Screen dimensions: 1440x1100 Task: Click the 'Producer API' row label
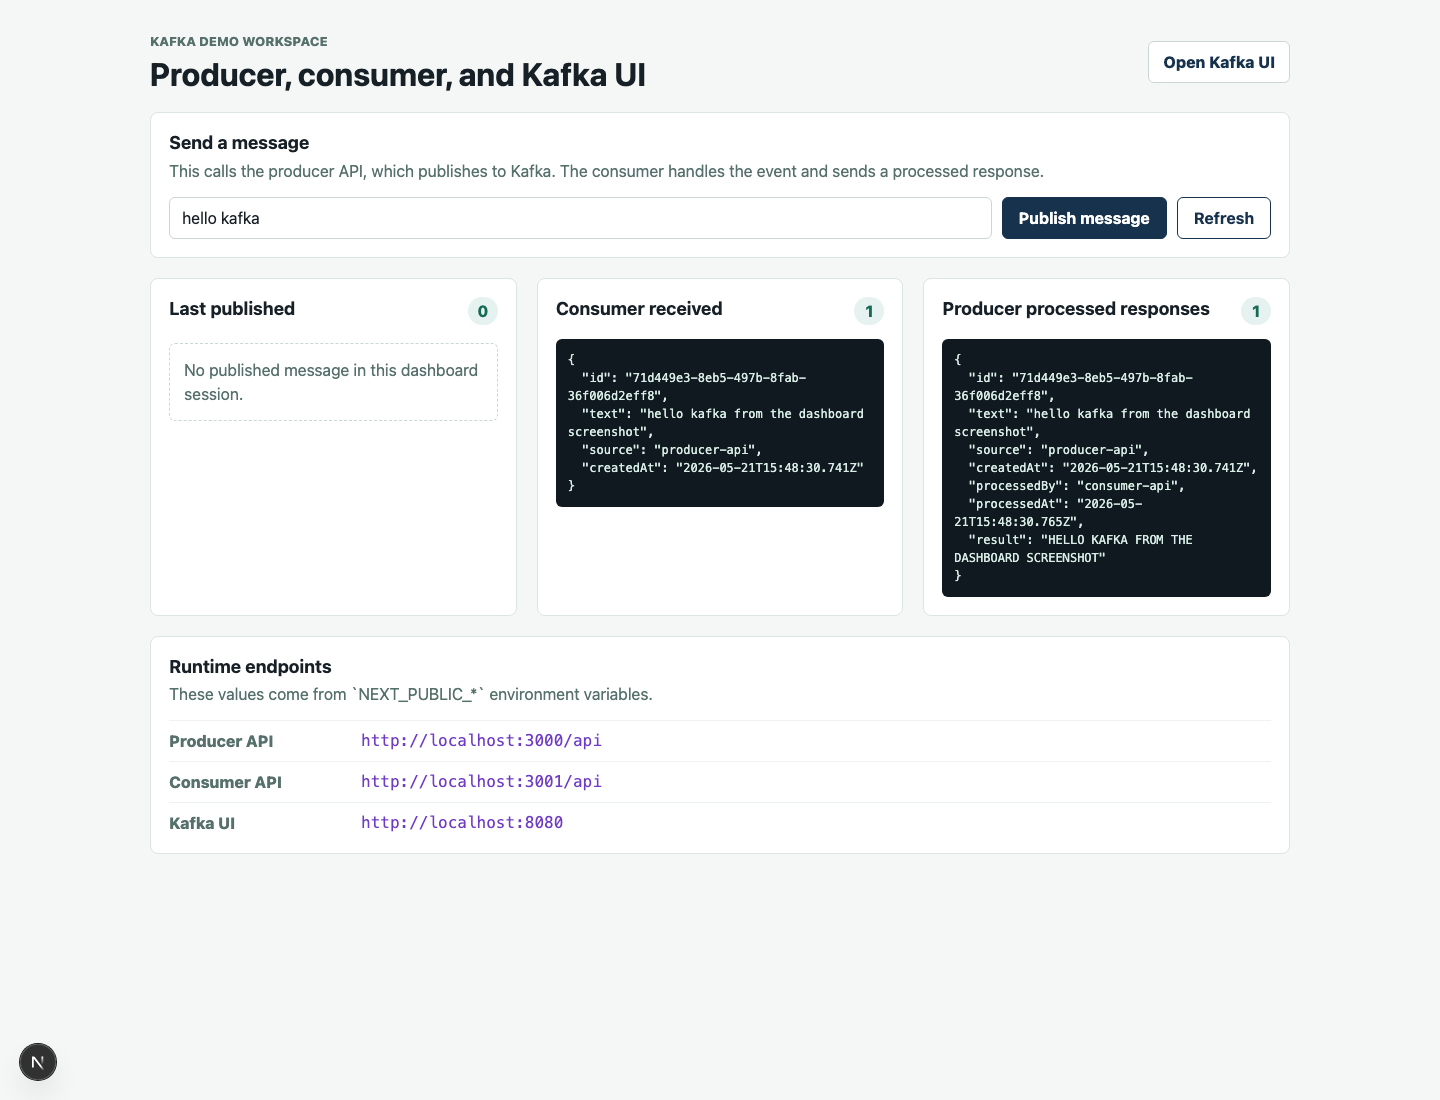221,741
